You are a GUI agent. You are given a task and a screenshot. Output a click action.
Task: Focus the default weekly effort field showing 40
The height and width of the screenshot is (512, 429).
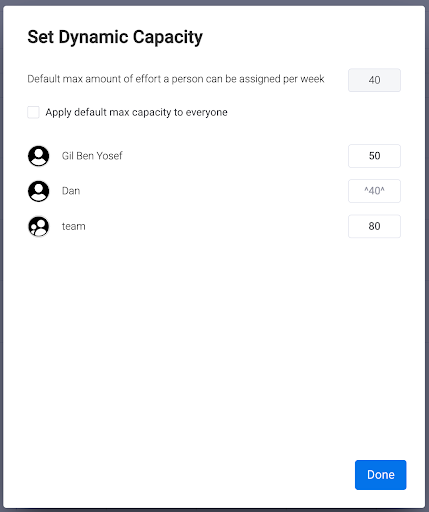(374, 80)
